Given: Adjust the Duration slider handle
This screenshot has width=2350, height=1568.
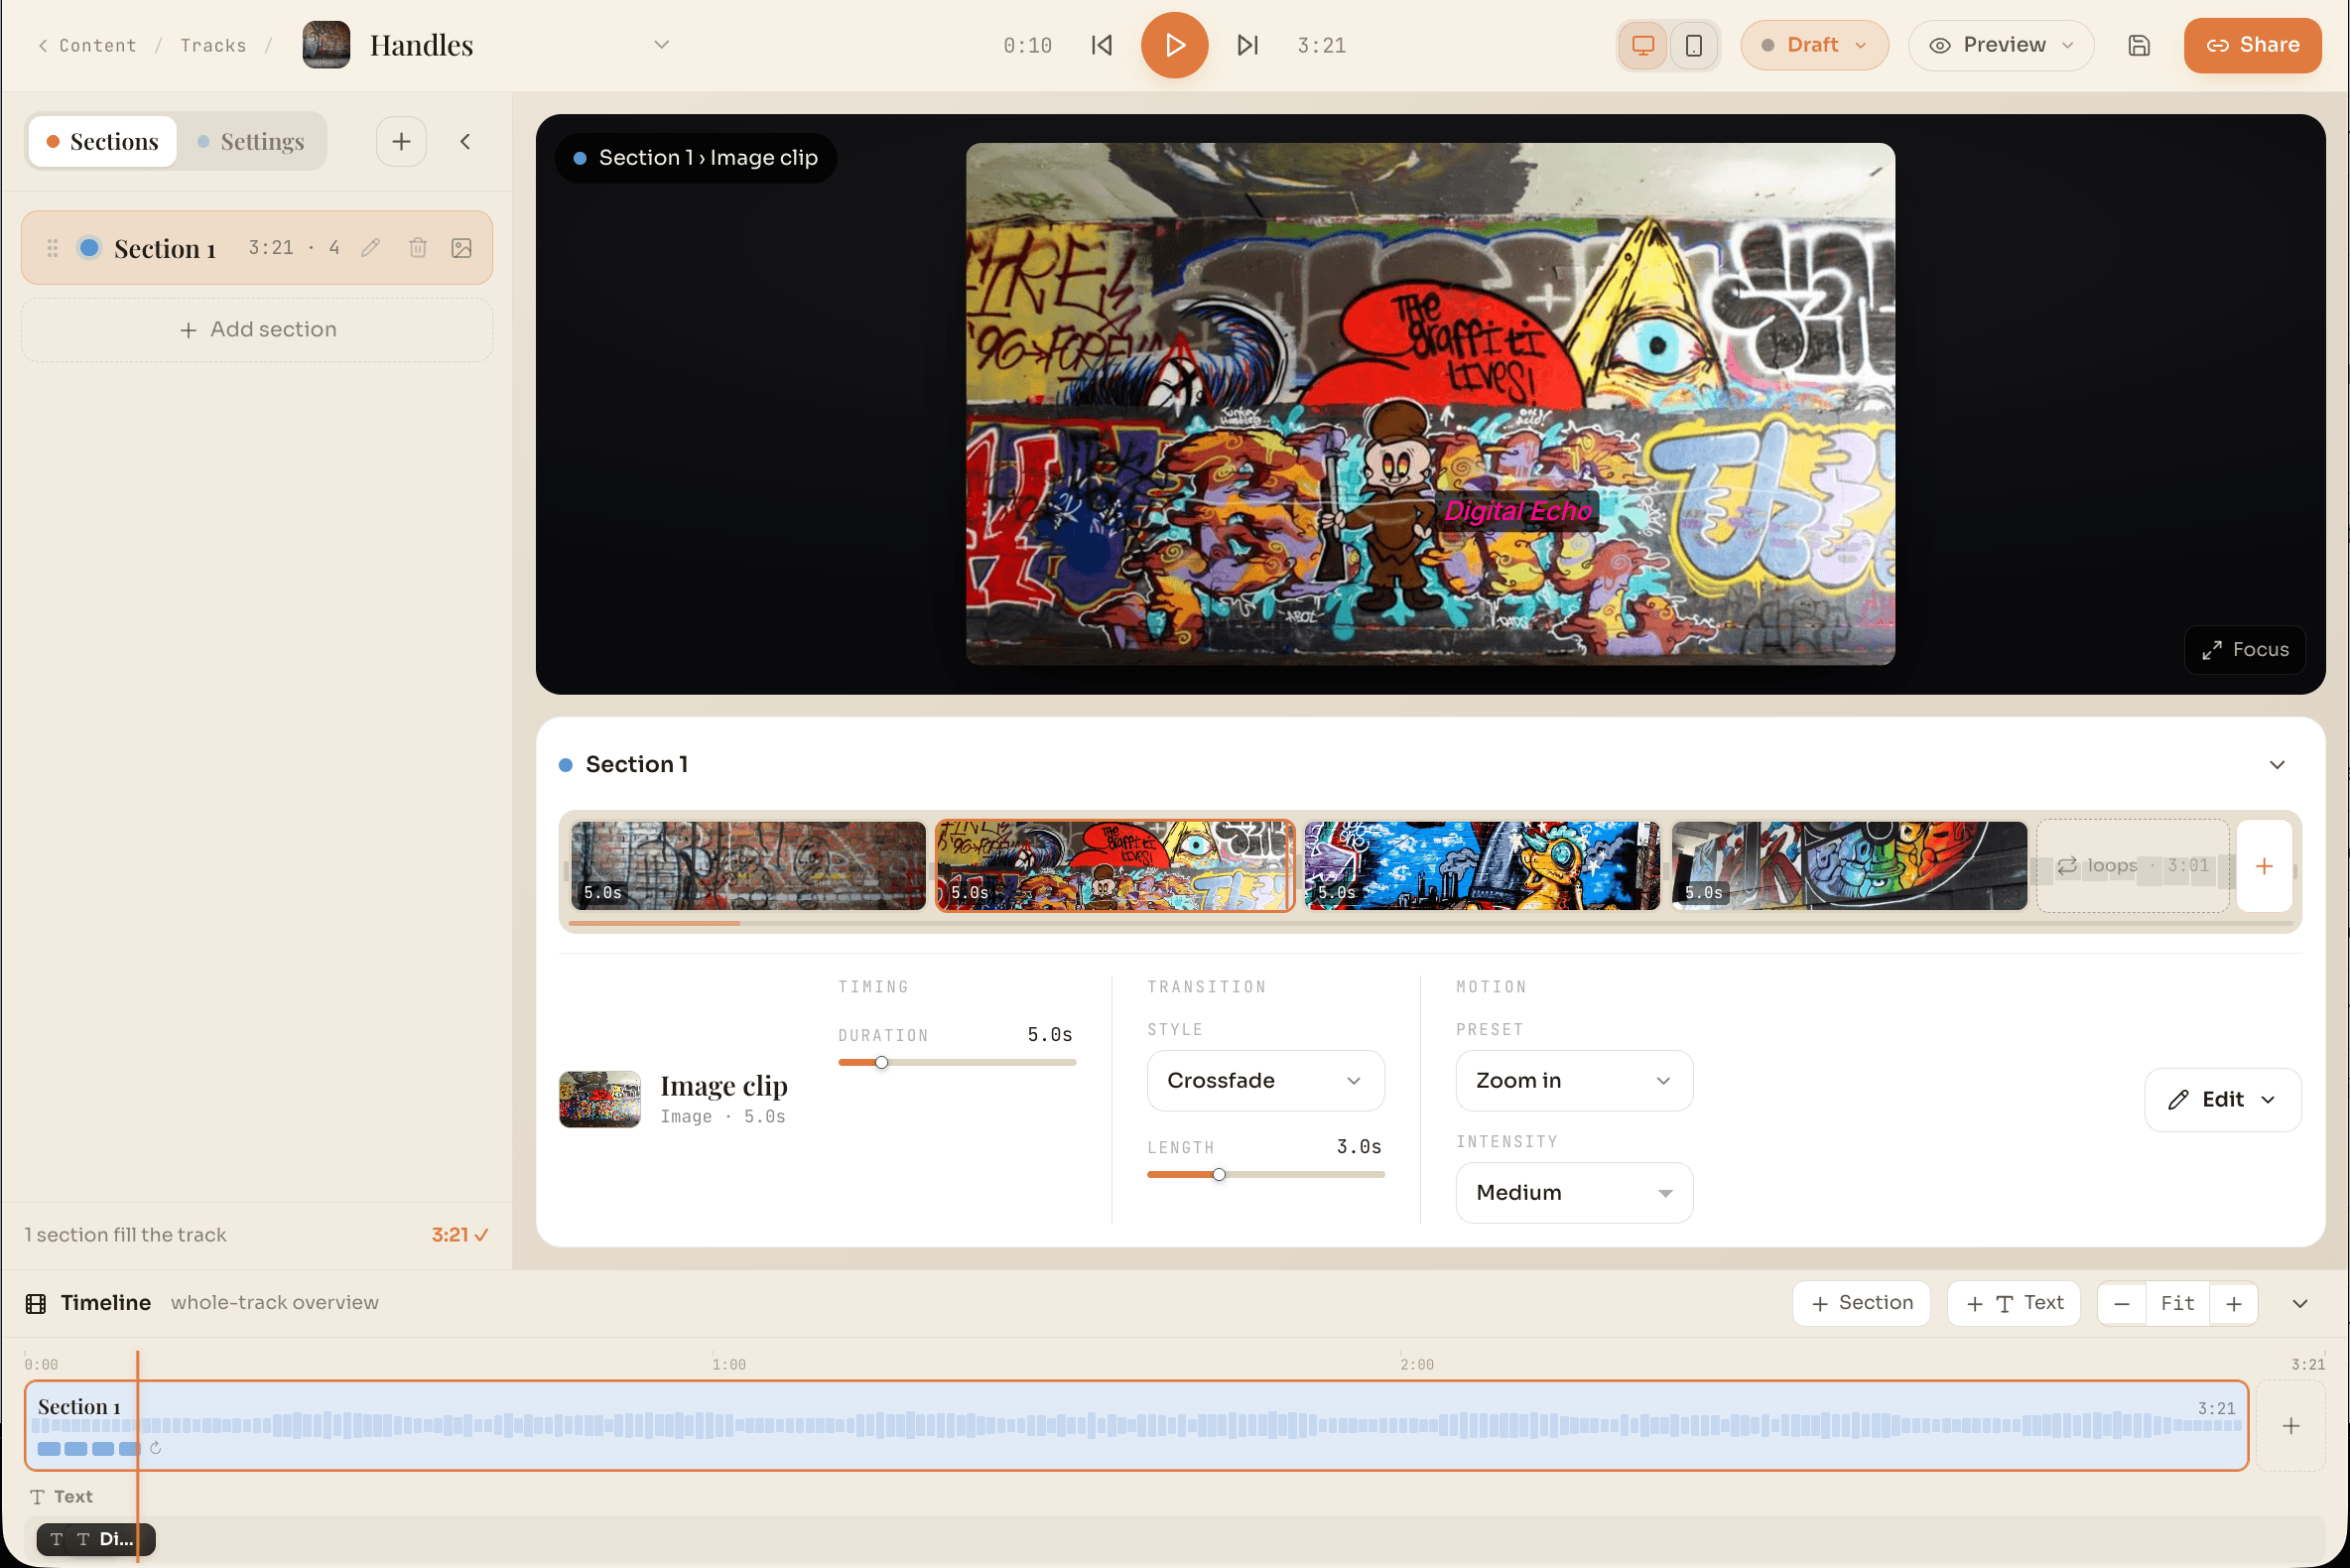Looking at the screenshot, I should coord(881,1062).
